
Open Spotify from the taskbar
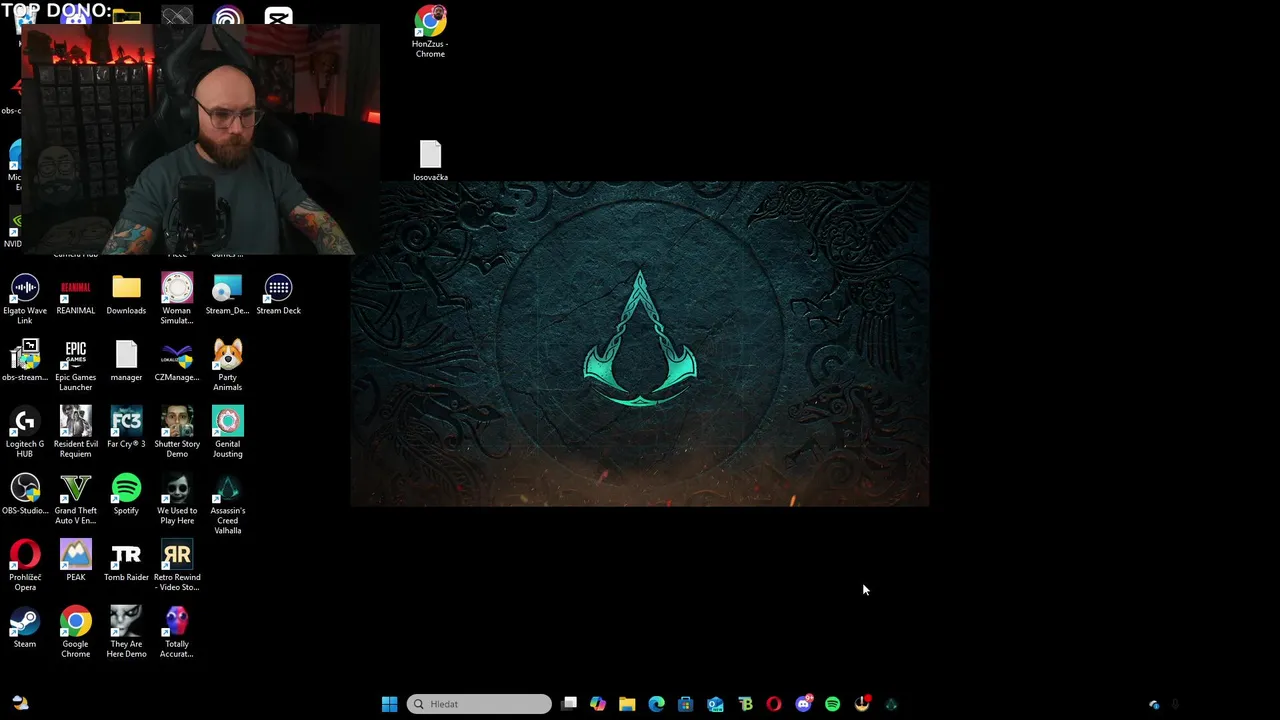(x=832, y=704)
